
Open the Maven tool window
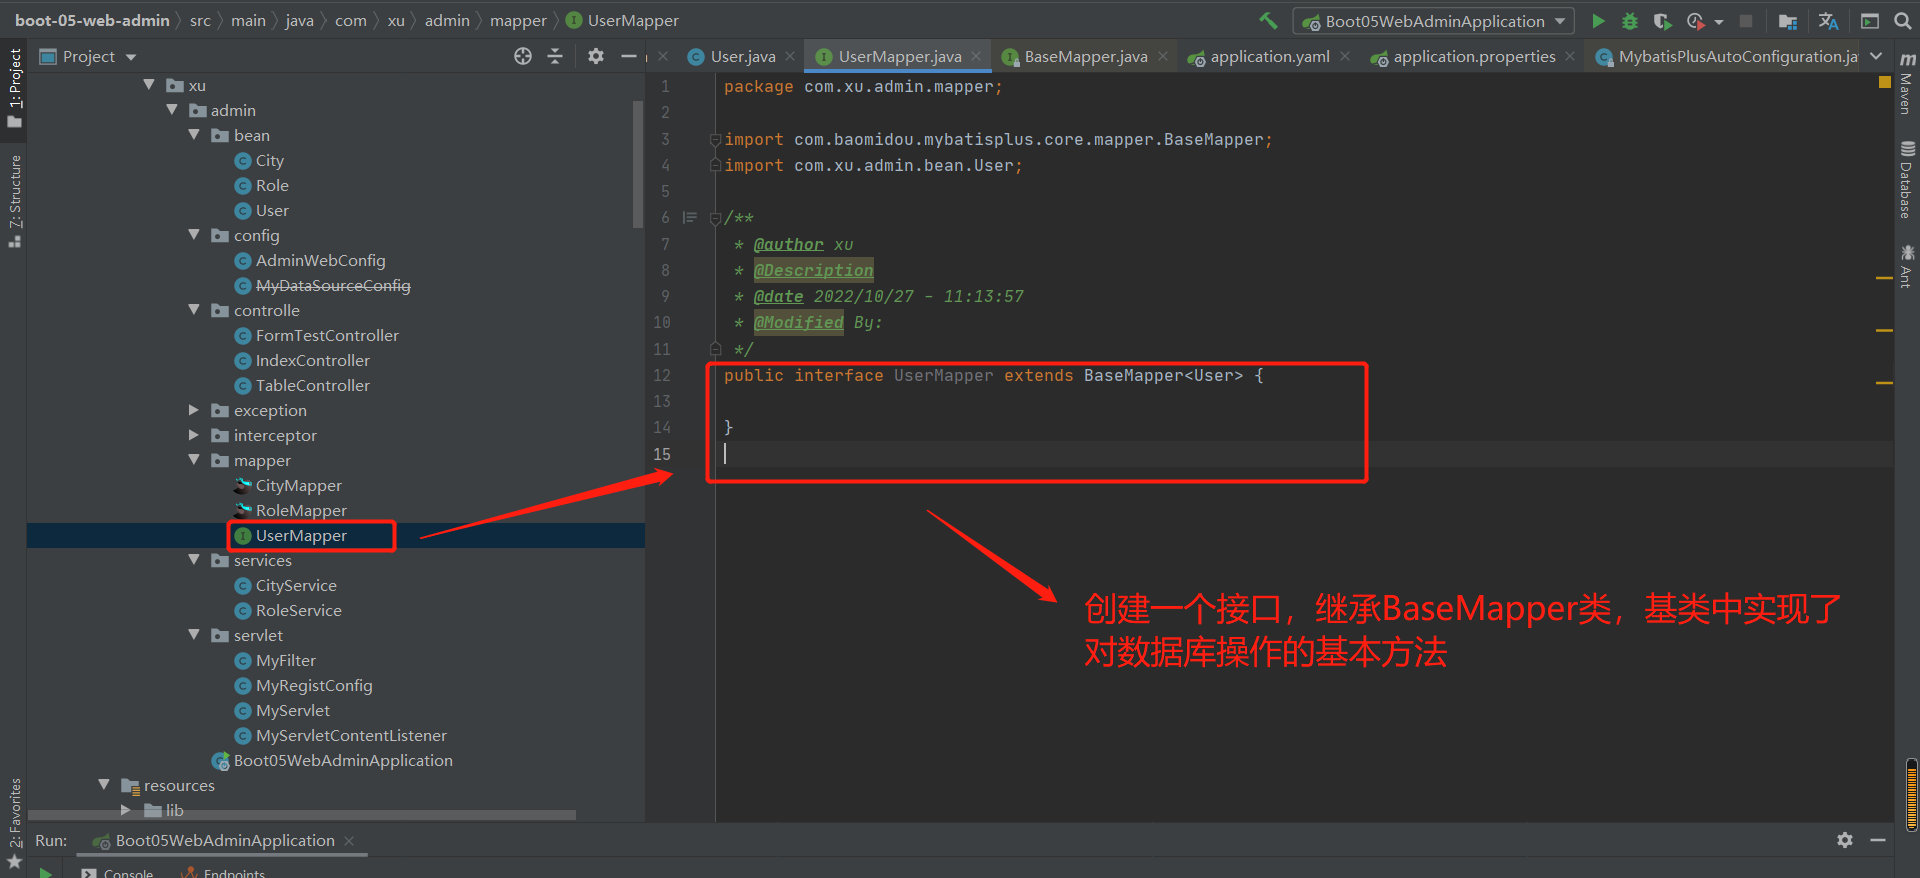pos(1907,84)
